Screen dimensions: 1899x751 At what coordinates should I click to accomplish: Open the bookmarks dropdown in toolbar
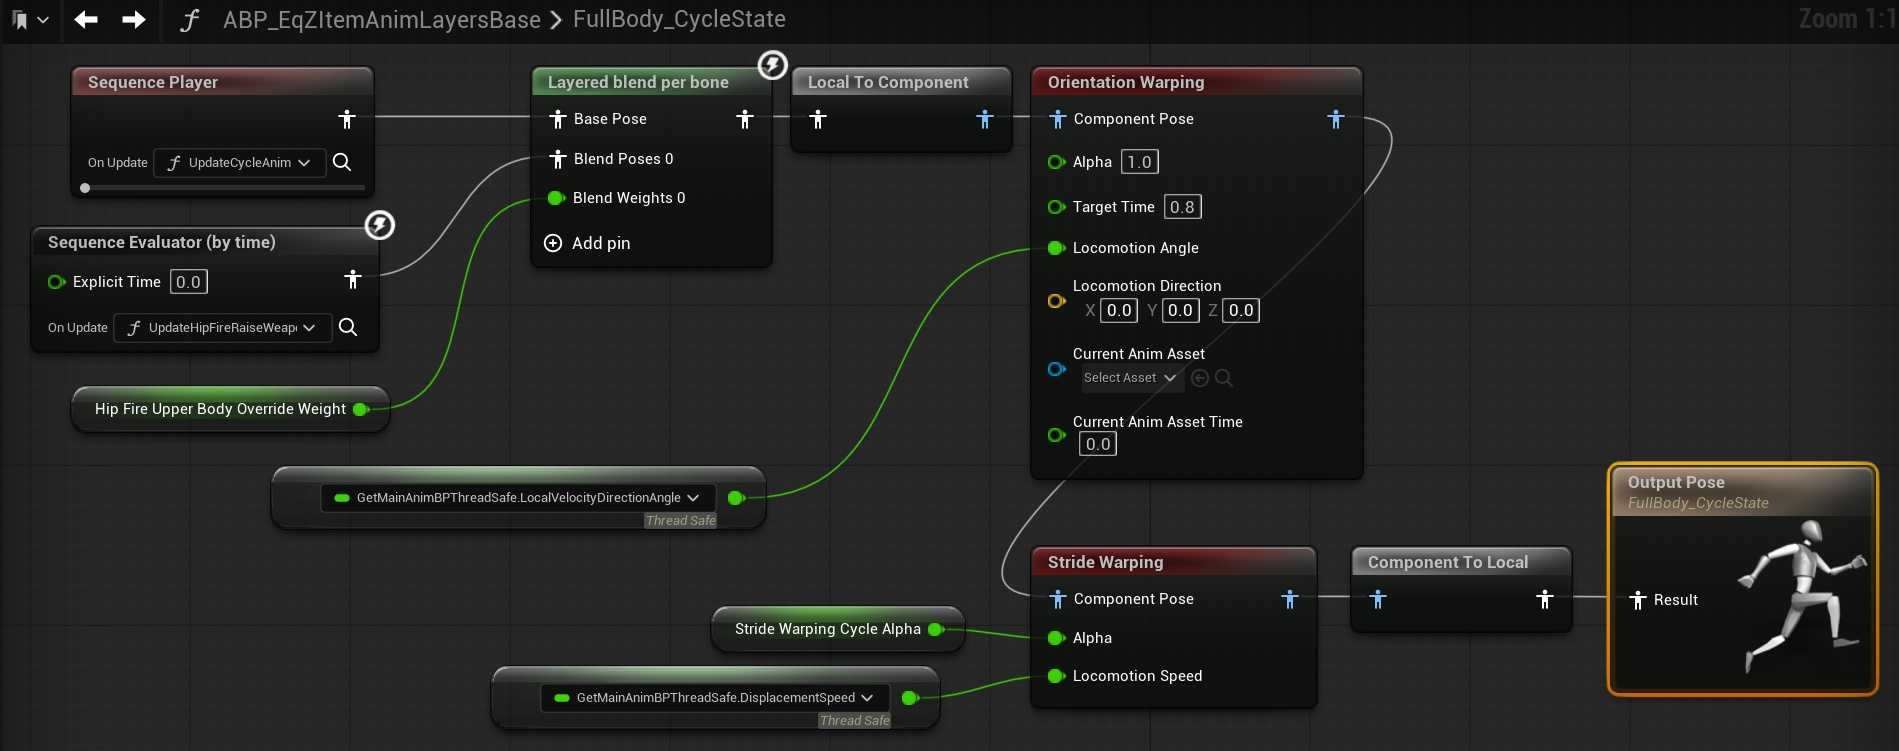(x=29, y=20)
